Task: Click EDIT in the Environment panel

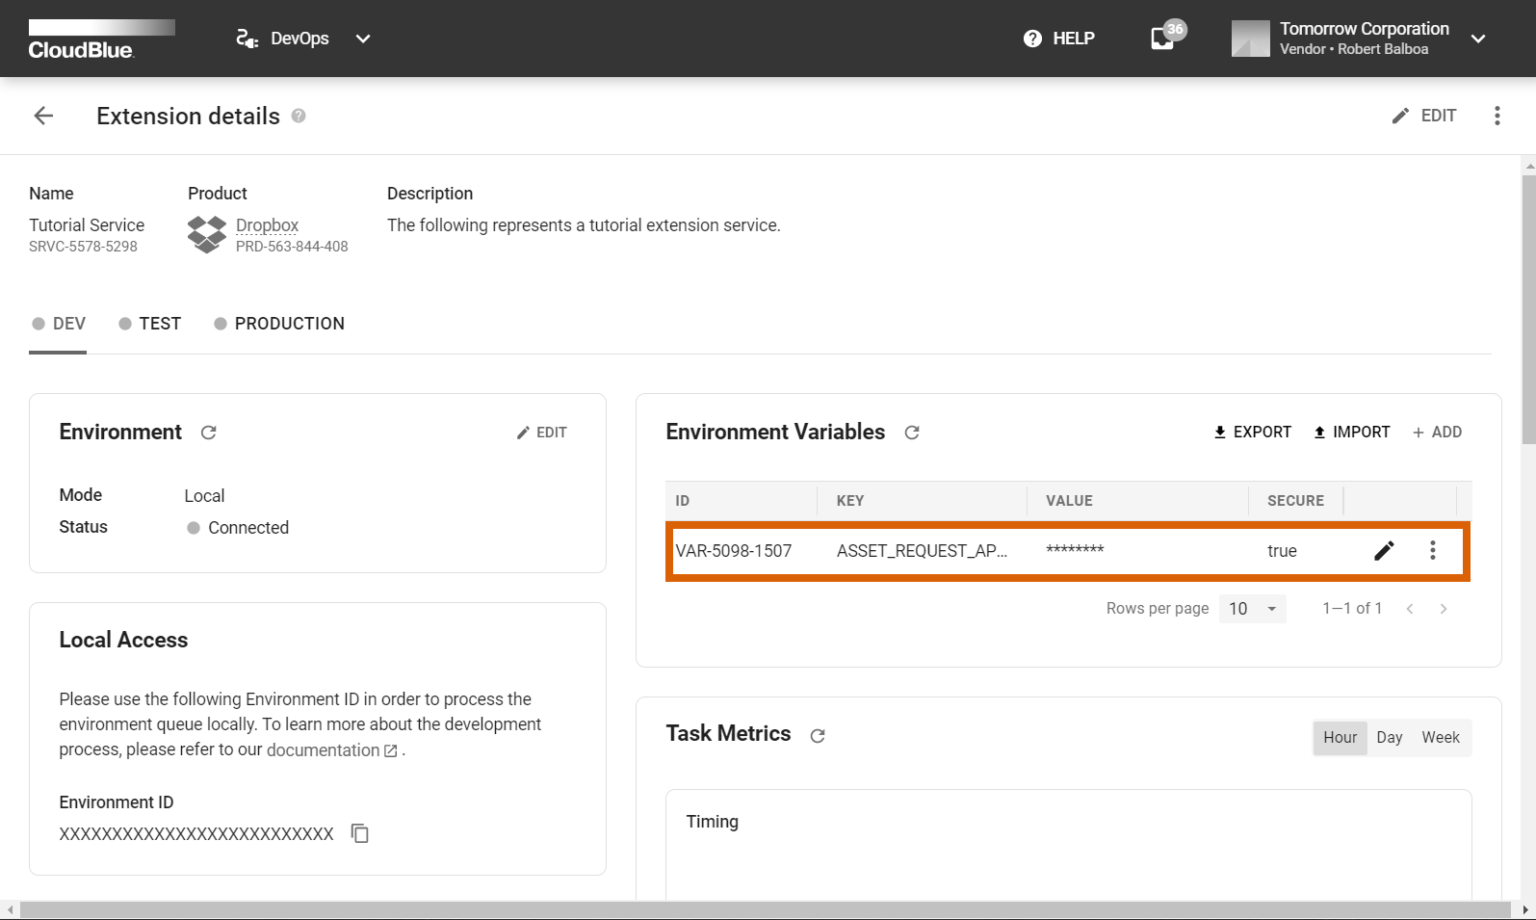Action: tap(542, 433)
